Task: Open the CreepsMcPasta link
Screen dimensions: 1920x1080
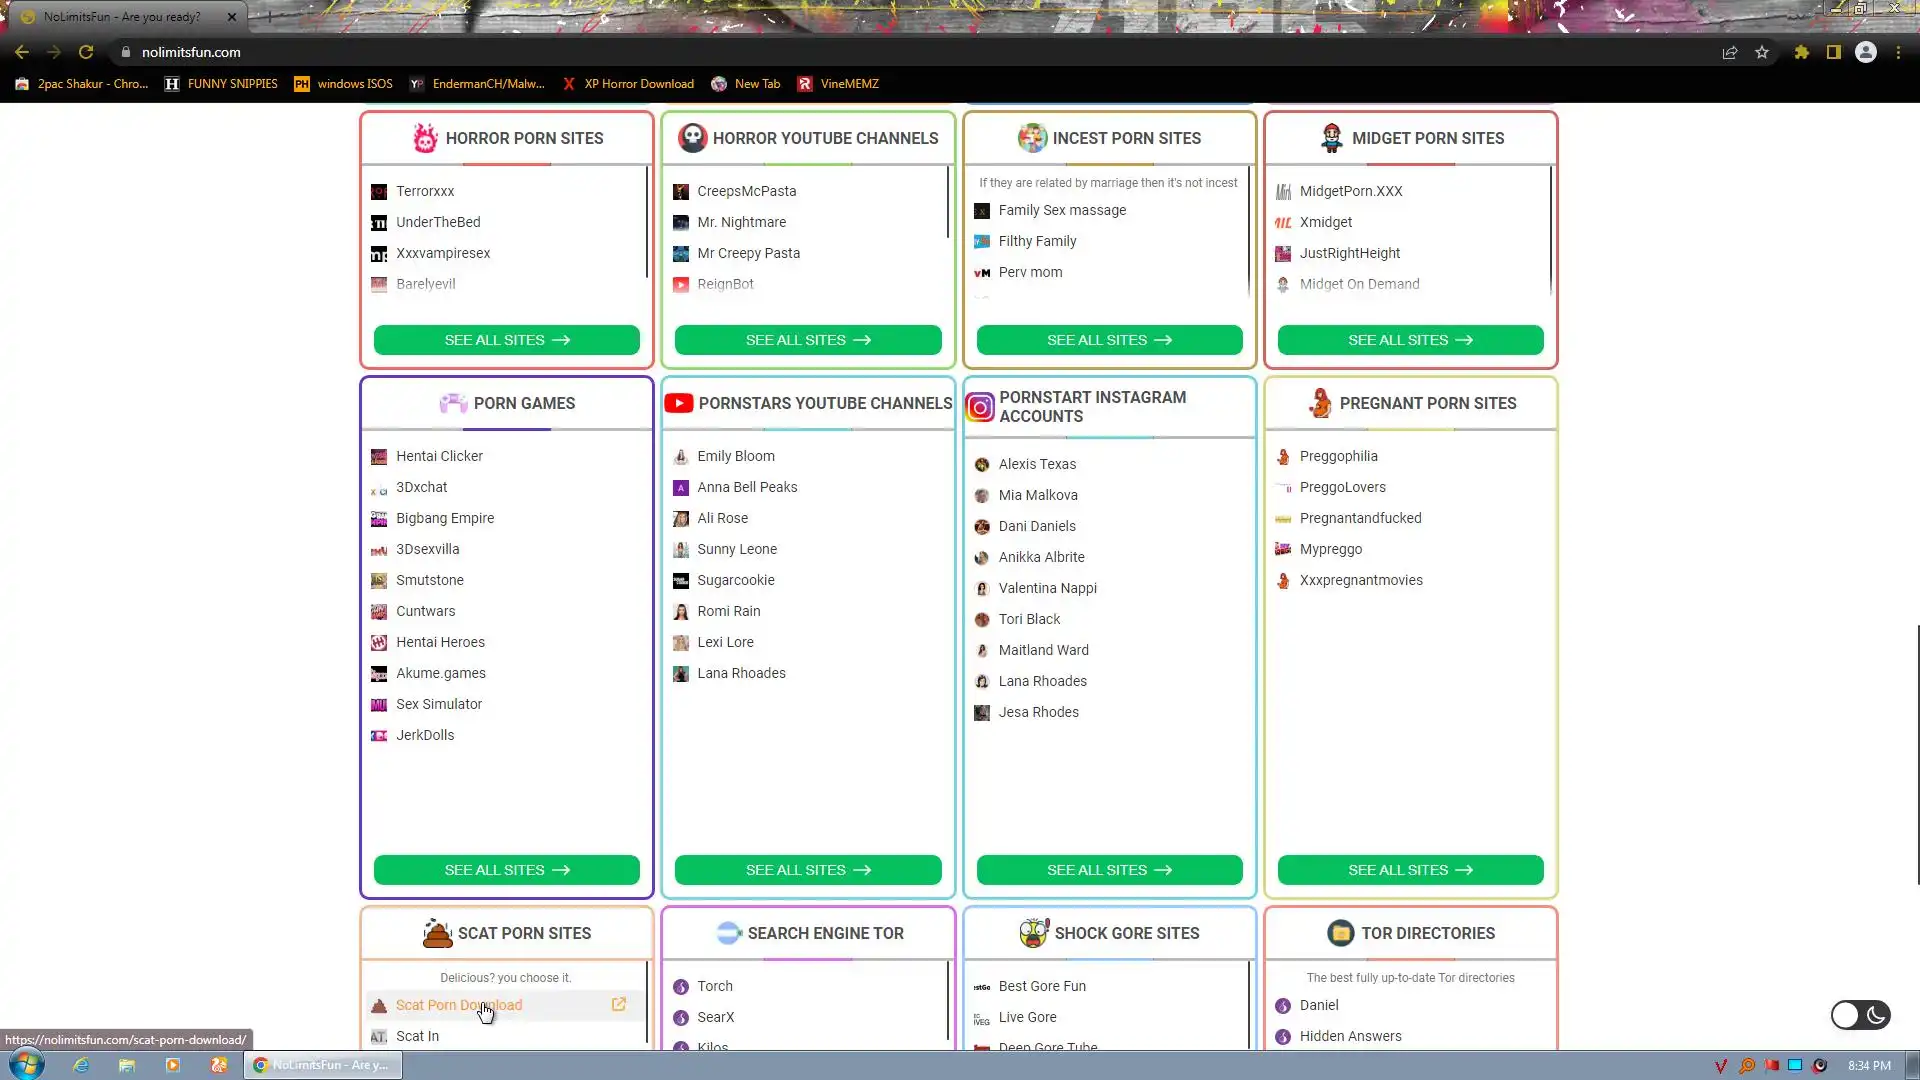Action: click(746, 191)
